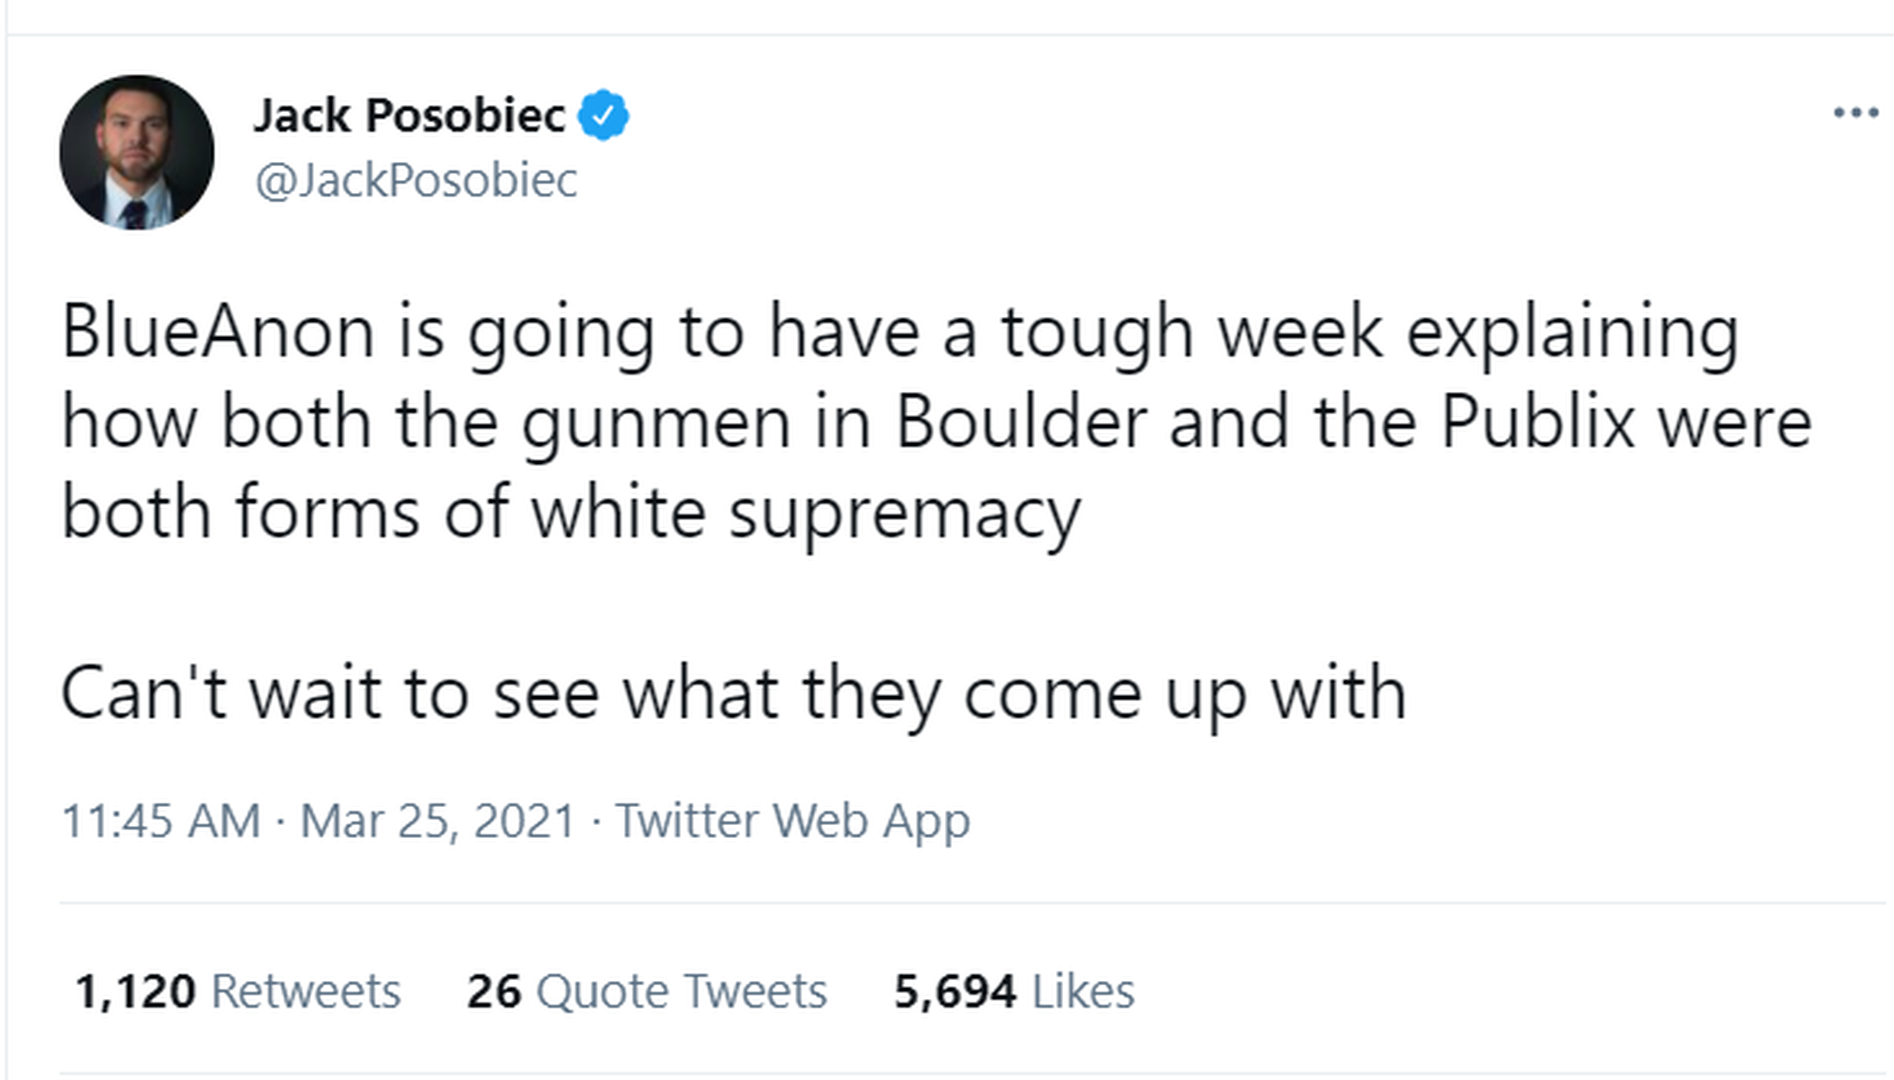
Task: Open the @JackPosobiec handle link
Action: point(416,181)
